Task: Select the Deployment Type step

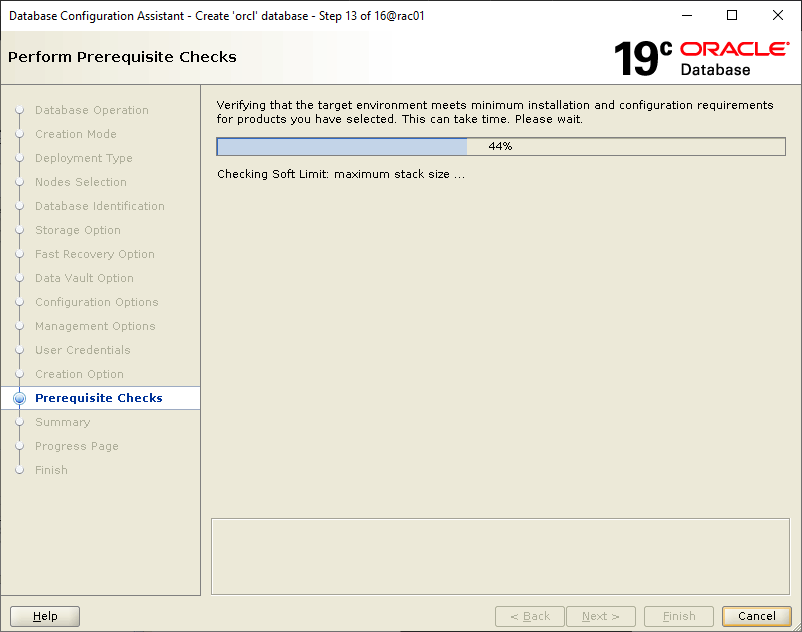Action: point(84,158)
